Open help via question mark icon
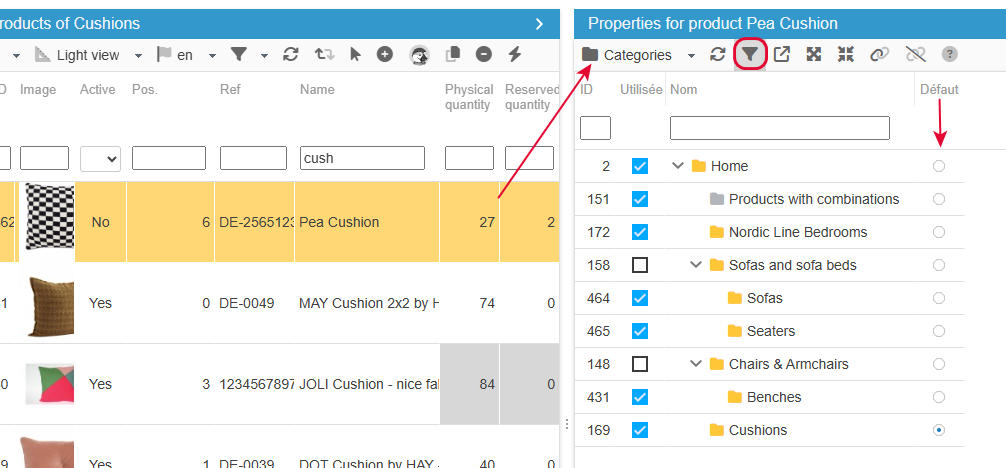Image resolution: width=1006 pixels, height=468 pixels. [x=950, y=55]
